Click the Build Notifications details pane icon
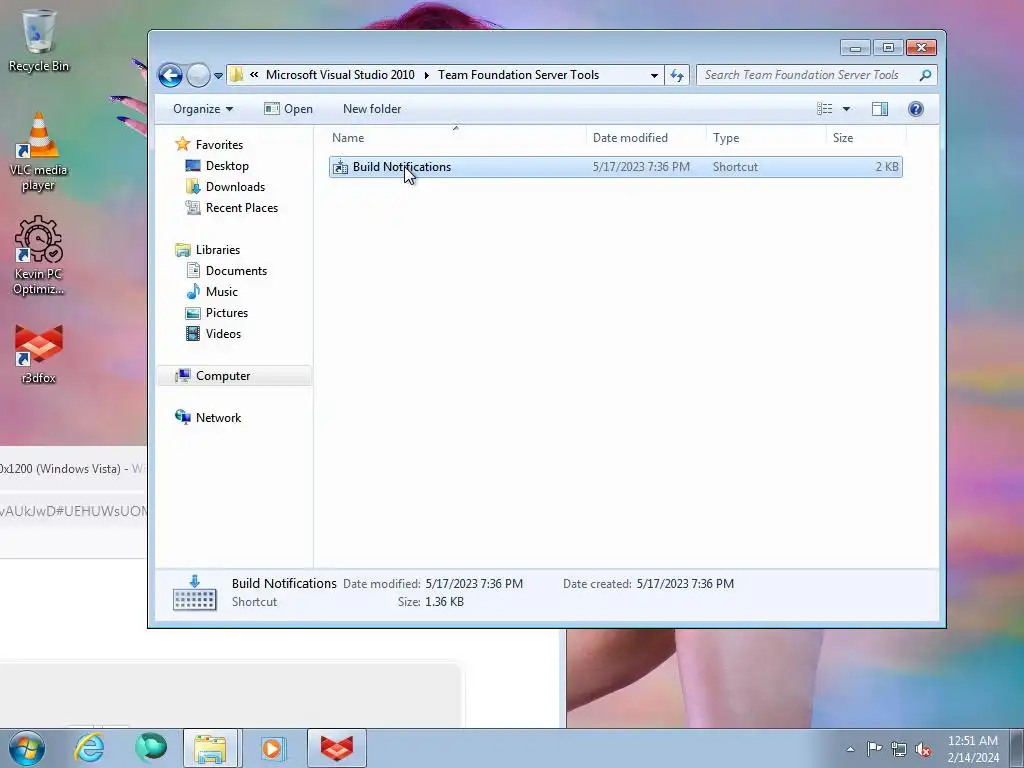The width and height of the screenshot is (1024, 768). (x=195, y=592)
